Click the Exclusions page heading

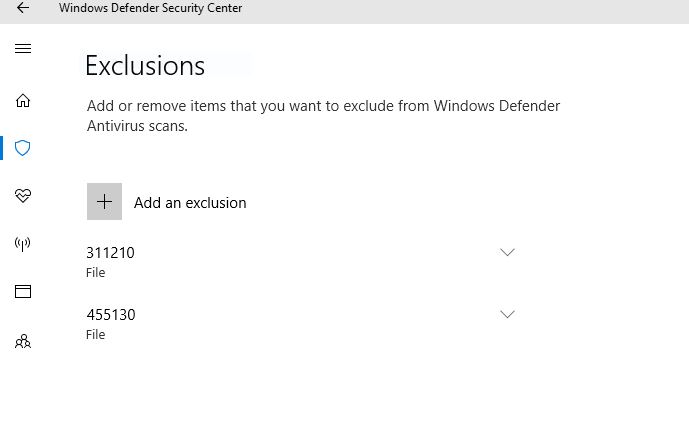[x=145, y=66]
